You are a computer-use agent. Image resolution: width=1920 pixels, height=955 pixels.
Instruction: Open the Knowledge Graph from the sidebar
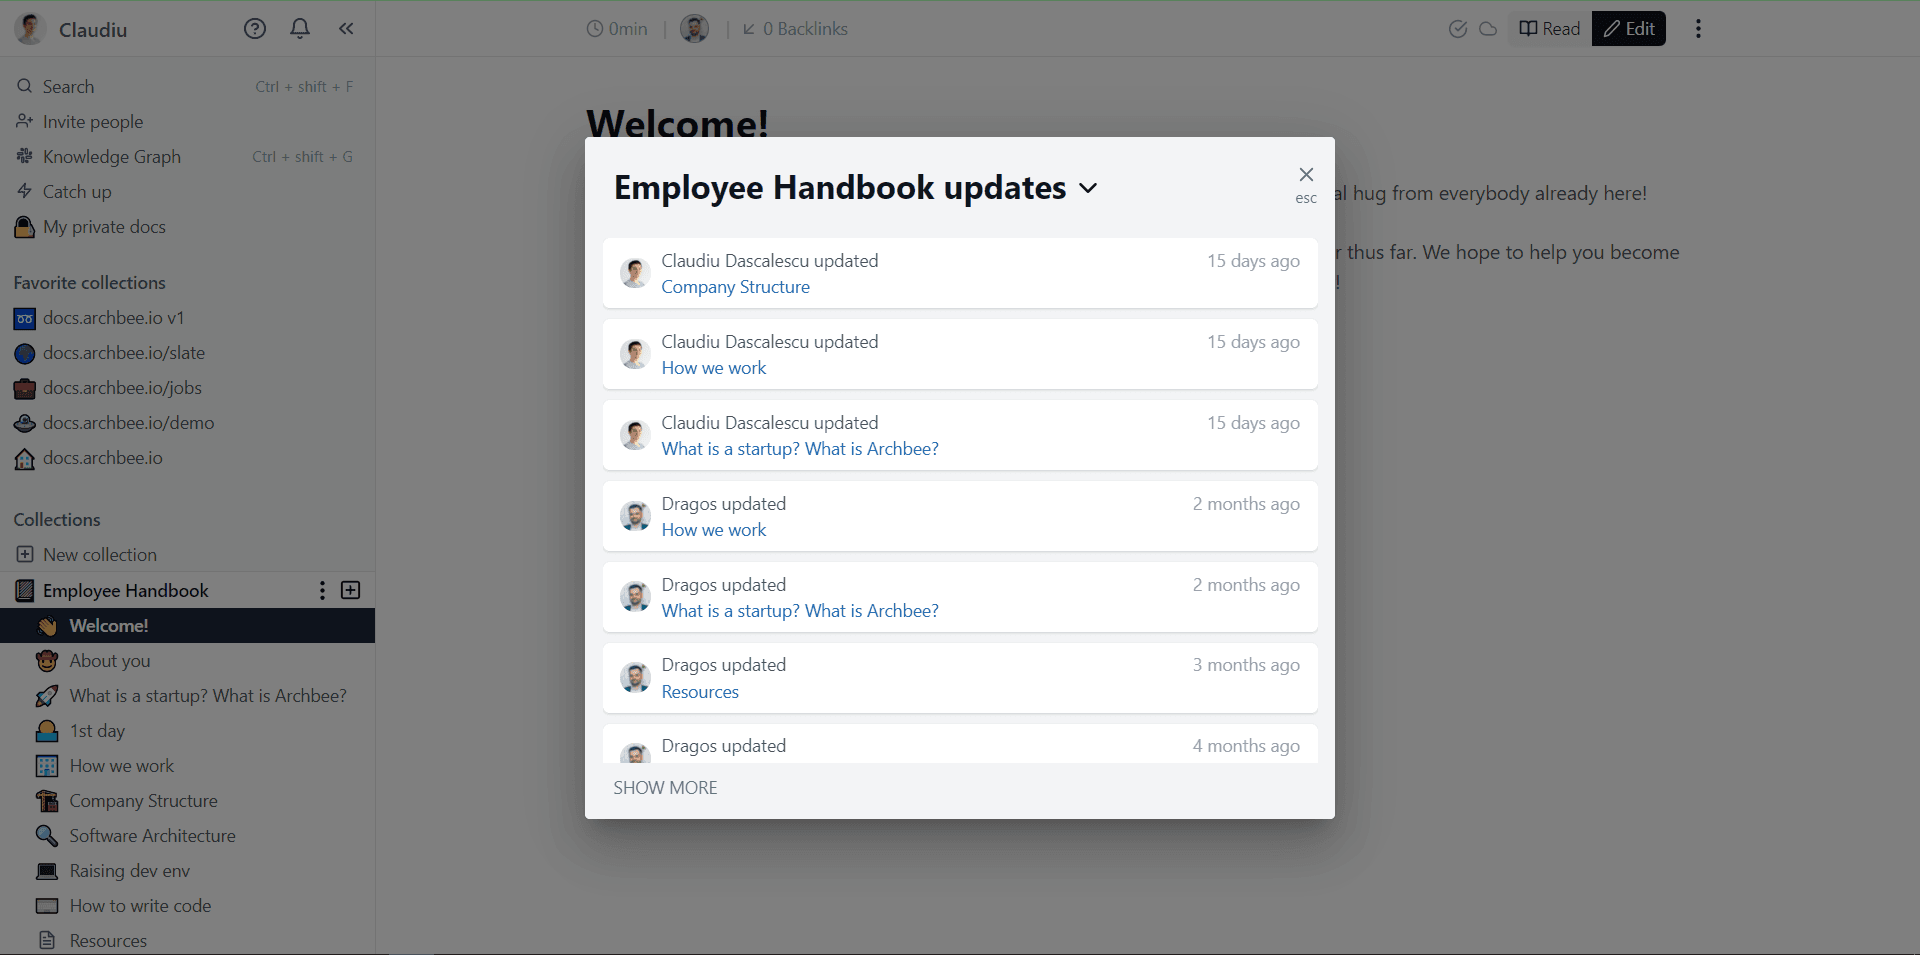click(x=111, y=156)
